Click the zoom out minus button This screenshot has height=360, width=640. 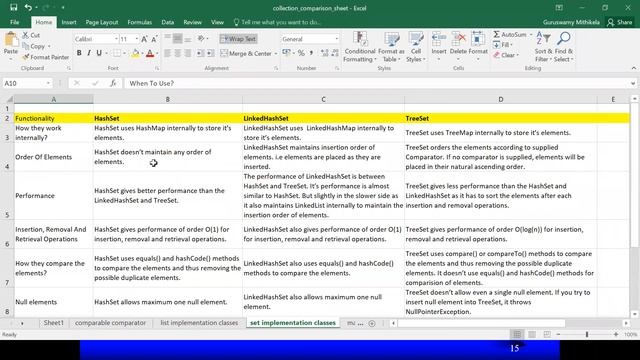558,334
